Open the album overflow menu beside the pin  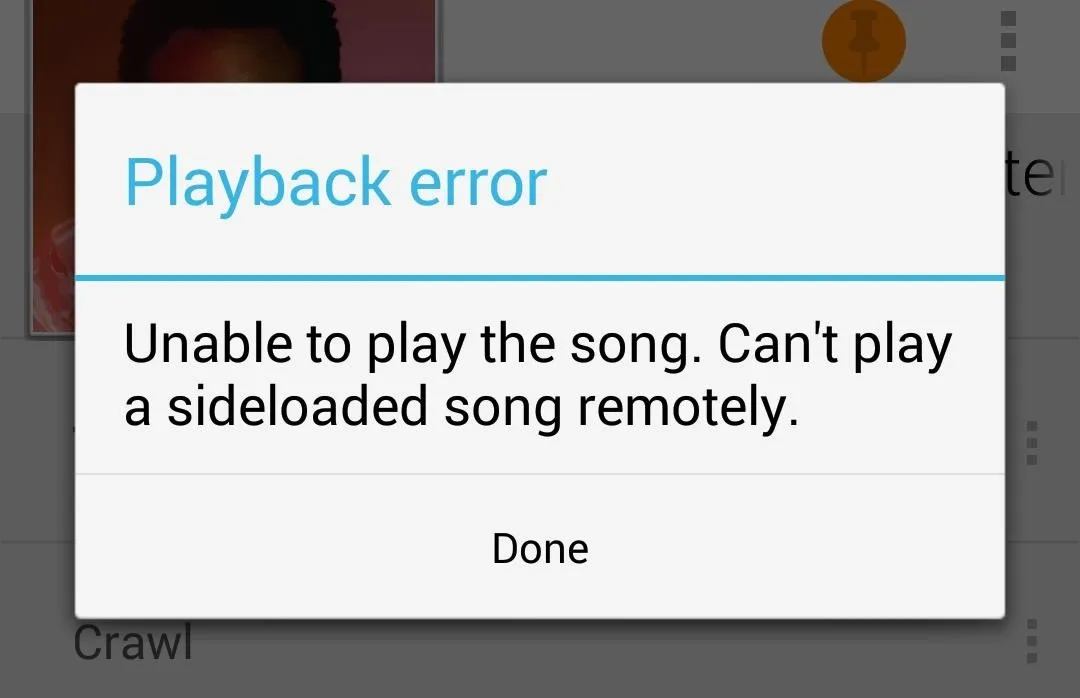1008,41
